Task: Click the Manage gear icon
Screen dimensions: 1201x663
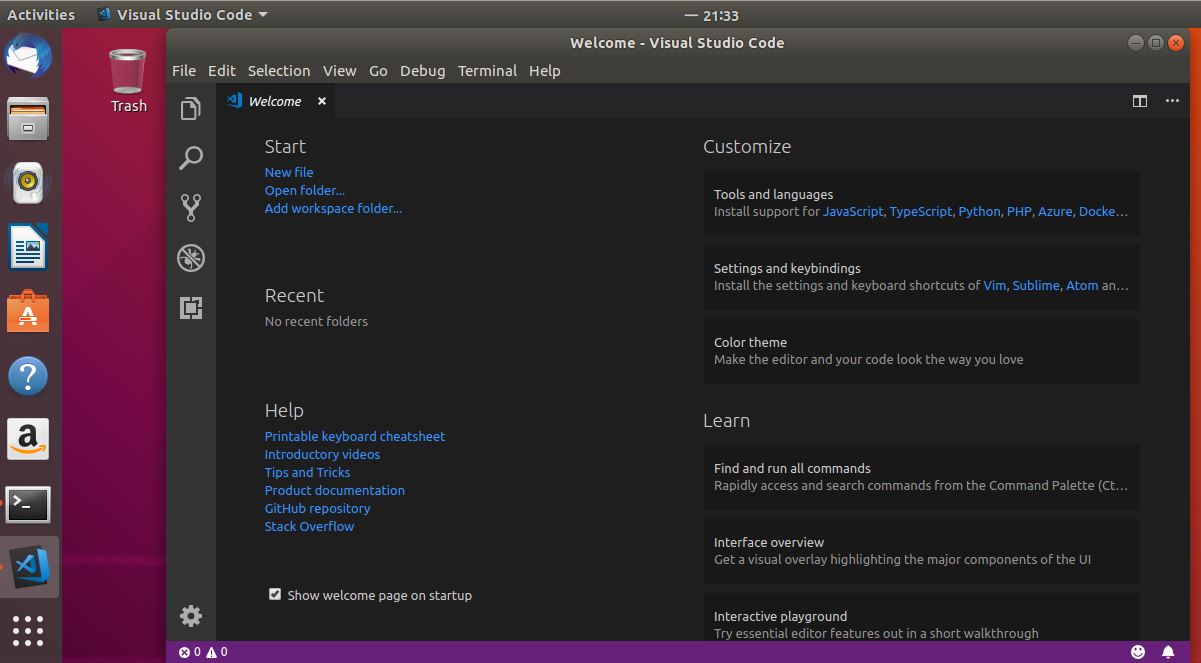Action: pyautogui.click(x=190, y=615)
